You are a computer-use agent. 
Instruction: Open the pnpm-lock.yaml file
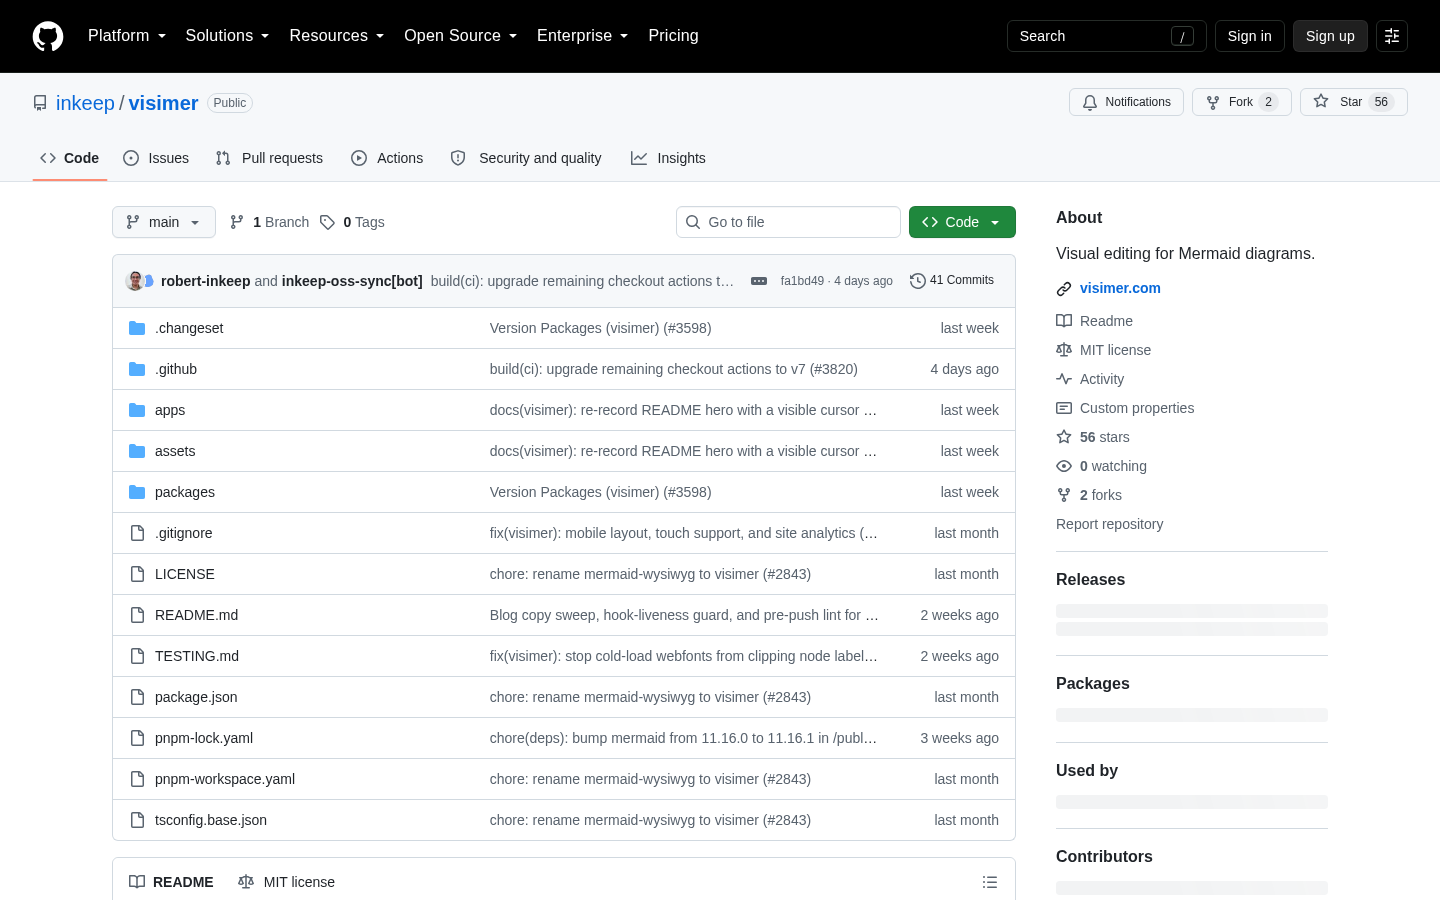pyautogui.click(x=204, y=738)
